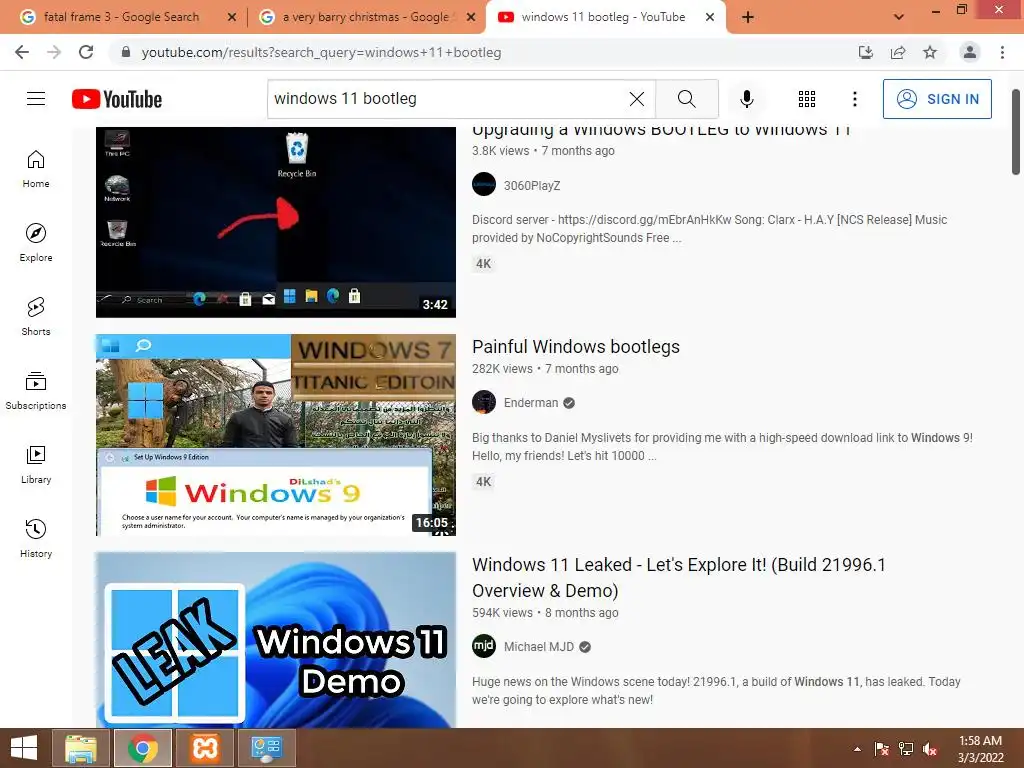
Task: Open the Windows Start button
Action: click(x=24, y=748)
